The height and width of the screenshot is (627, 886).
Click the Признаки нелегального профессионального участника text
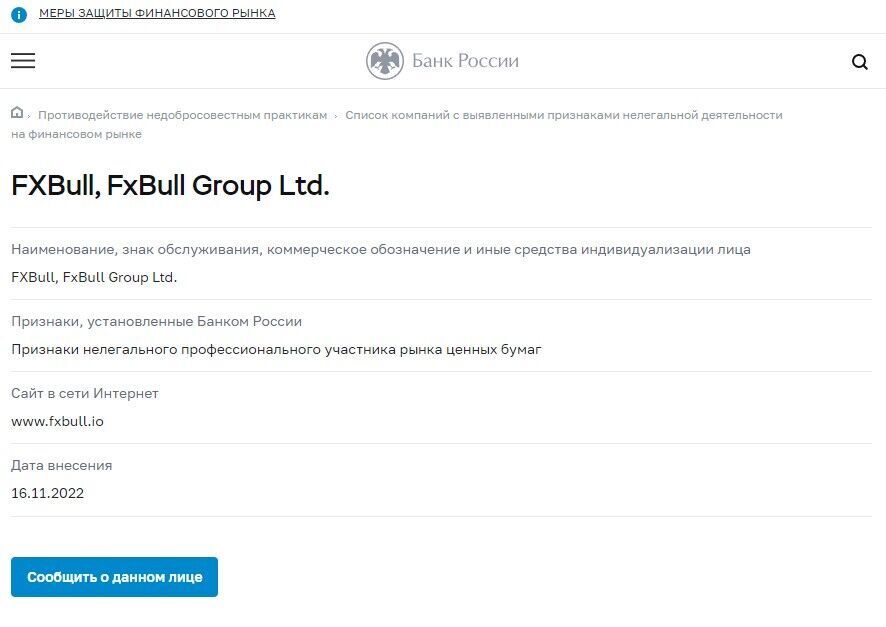276,350
